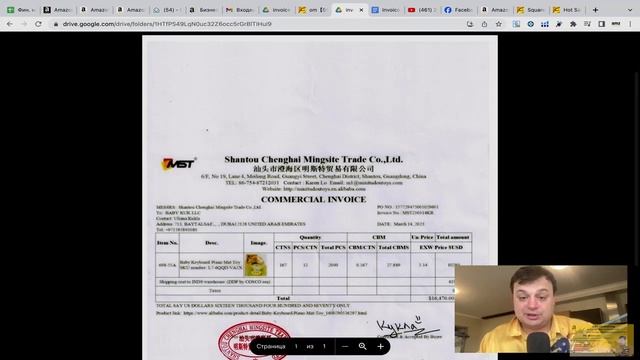Reset zoom with the magnifier button

362,347
